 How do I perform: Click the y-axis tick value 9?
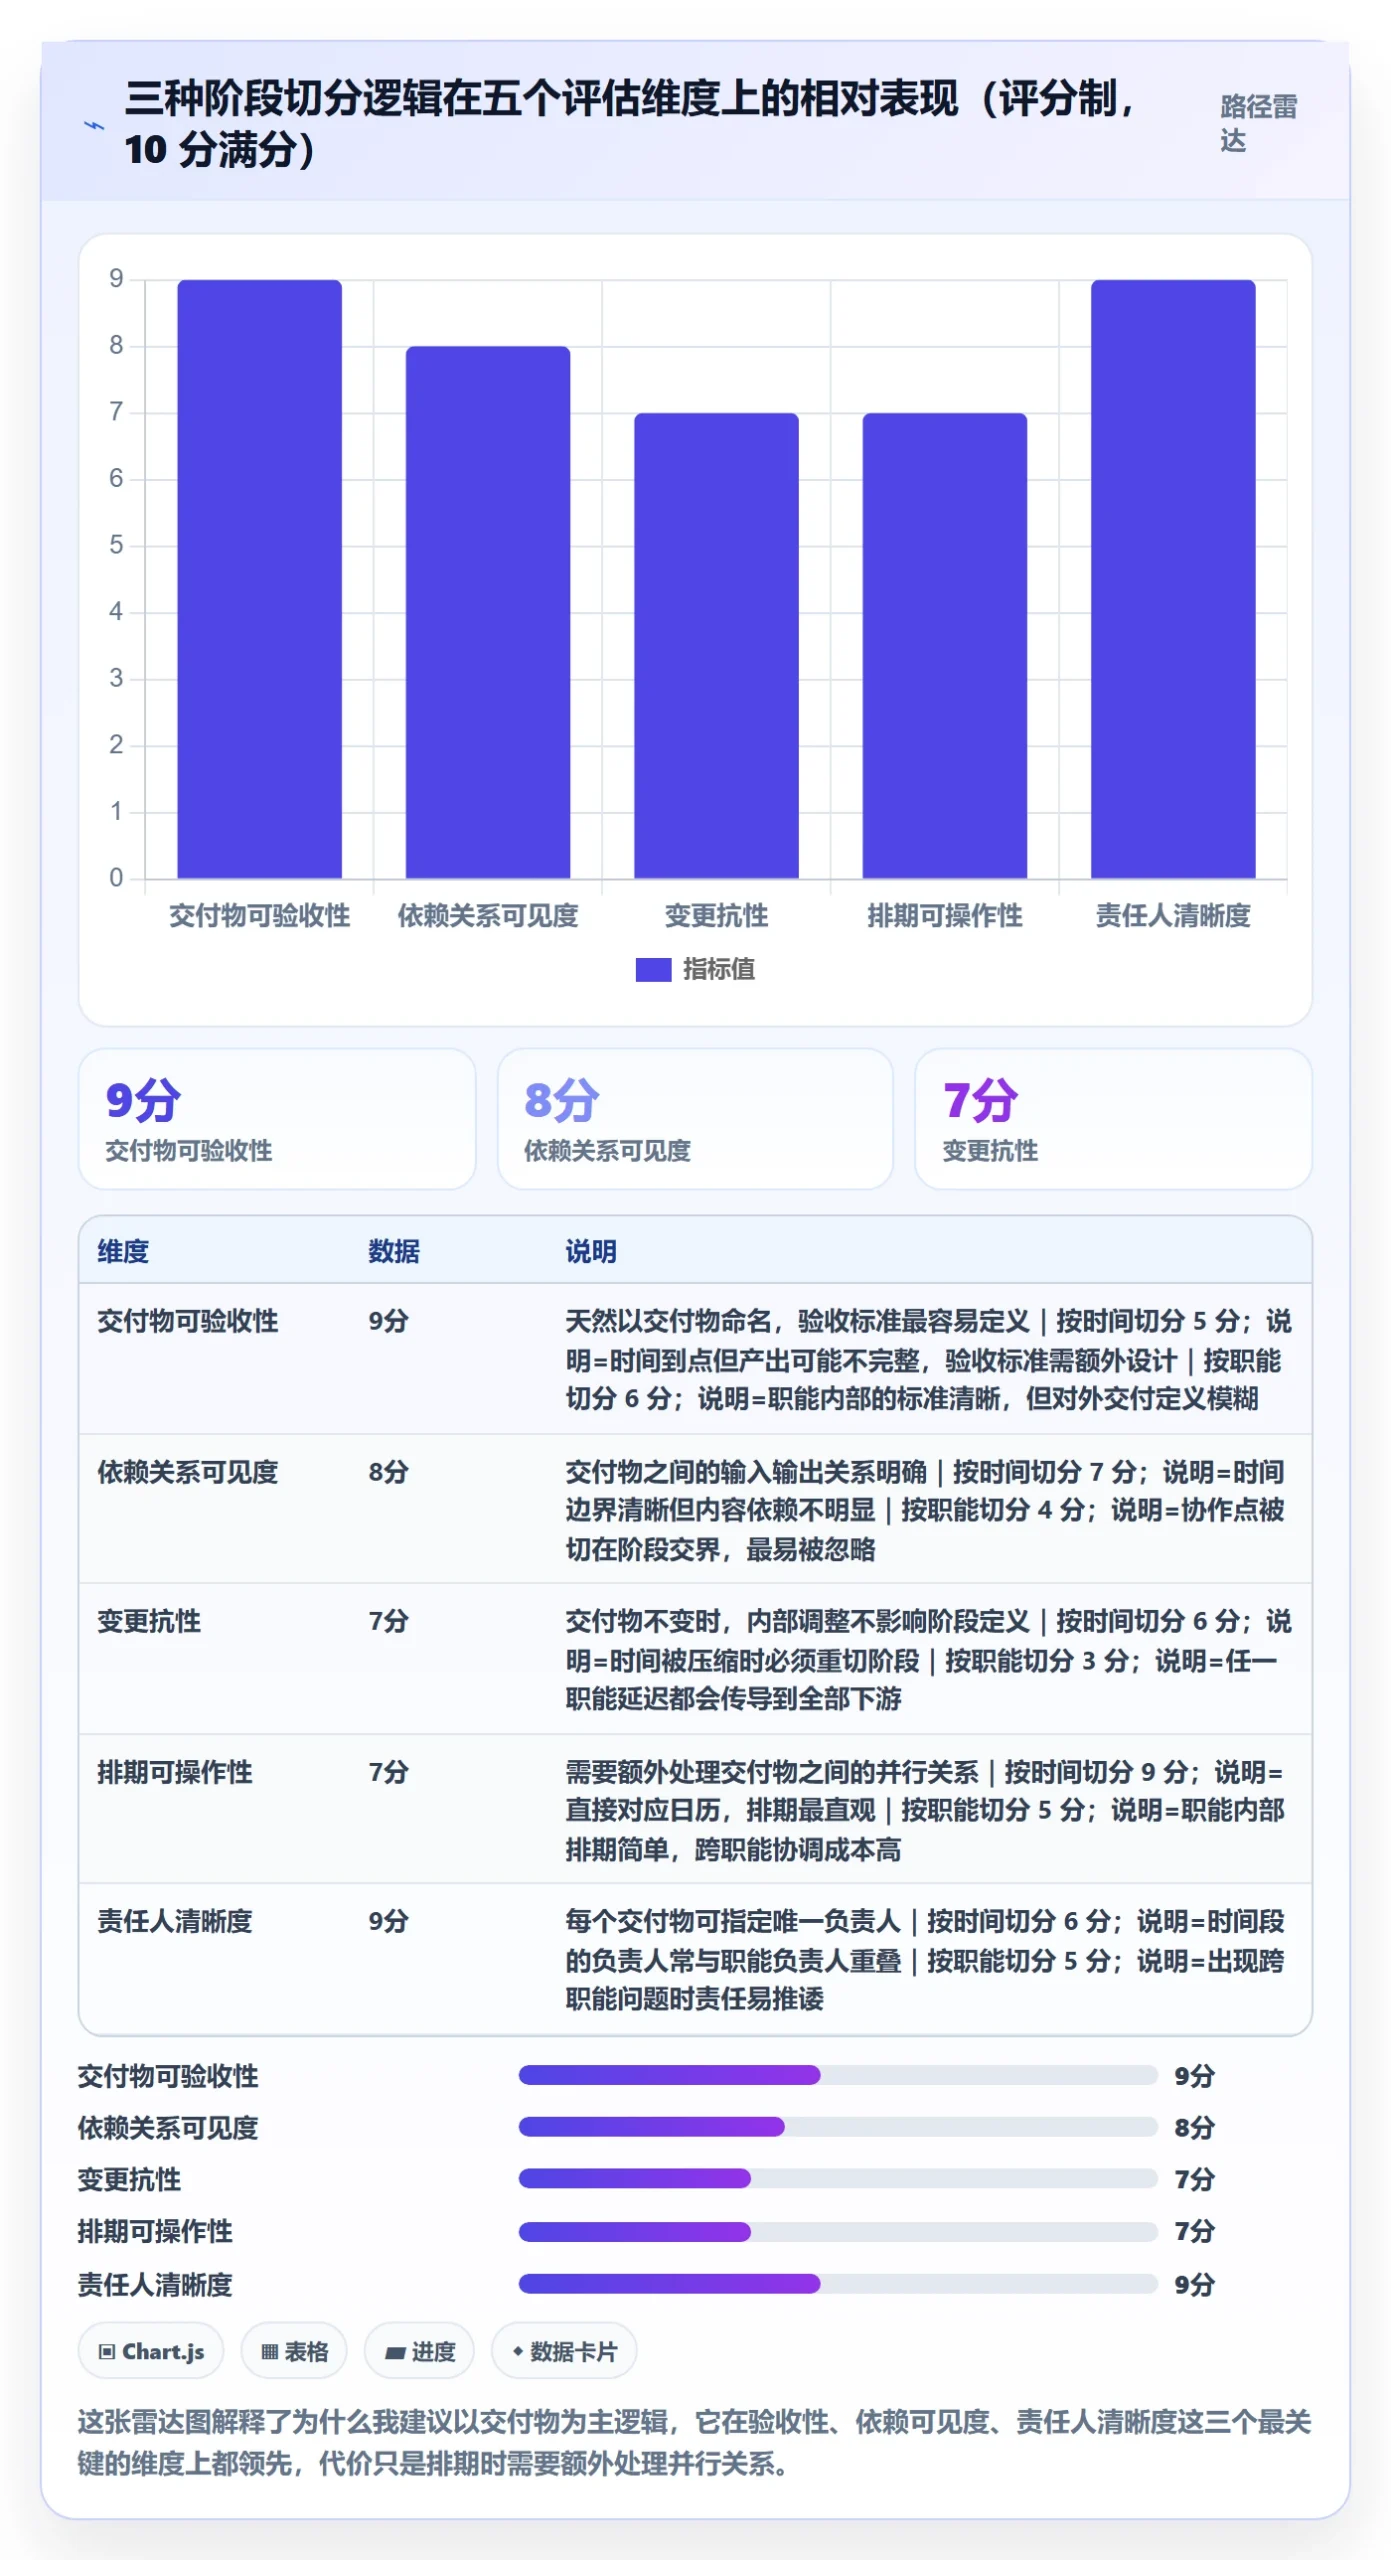coord(116,279)
